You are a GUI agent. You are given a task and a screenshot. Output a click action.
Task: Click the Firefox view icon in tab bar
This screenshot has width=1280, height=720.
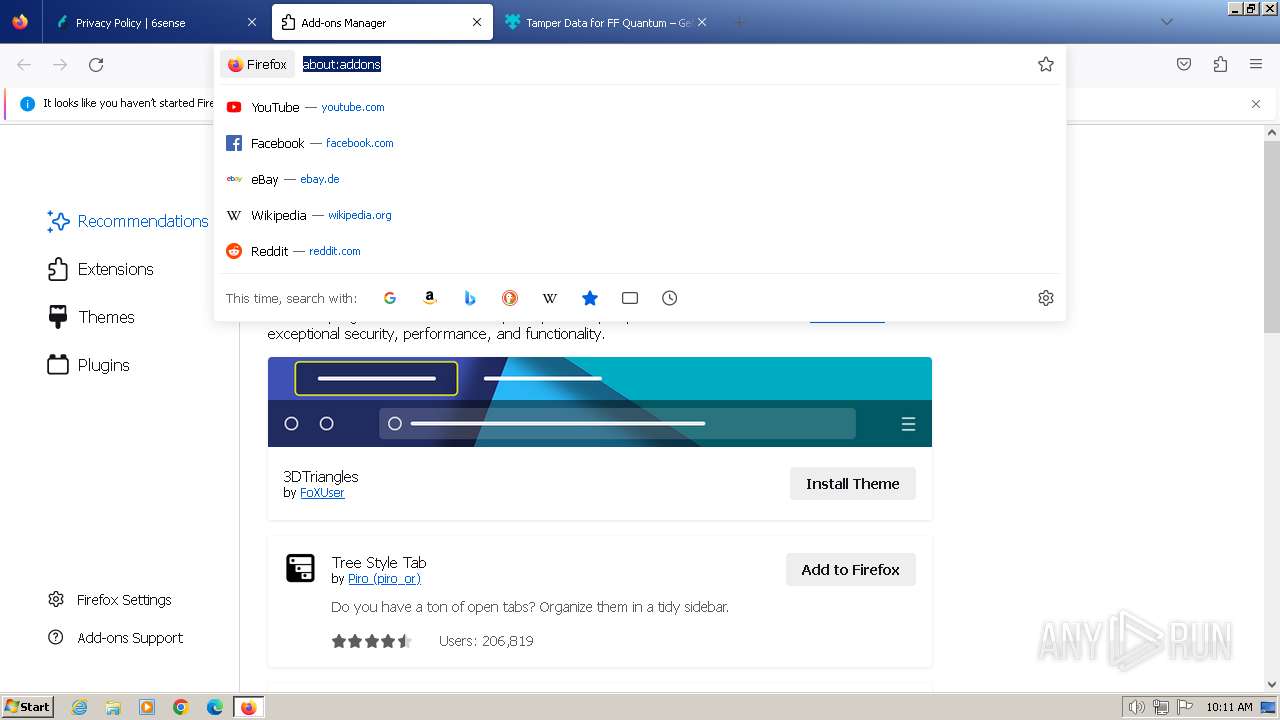(x=20, y=22)
